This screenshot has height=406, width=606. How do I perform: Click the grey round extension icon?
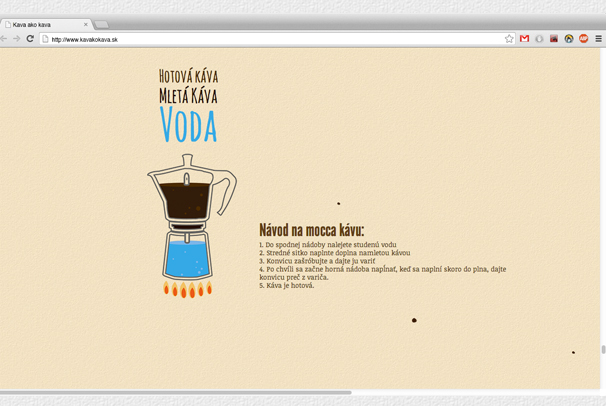tap(539, 39)
